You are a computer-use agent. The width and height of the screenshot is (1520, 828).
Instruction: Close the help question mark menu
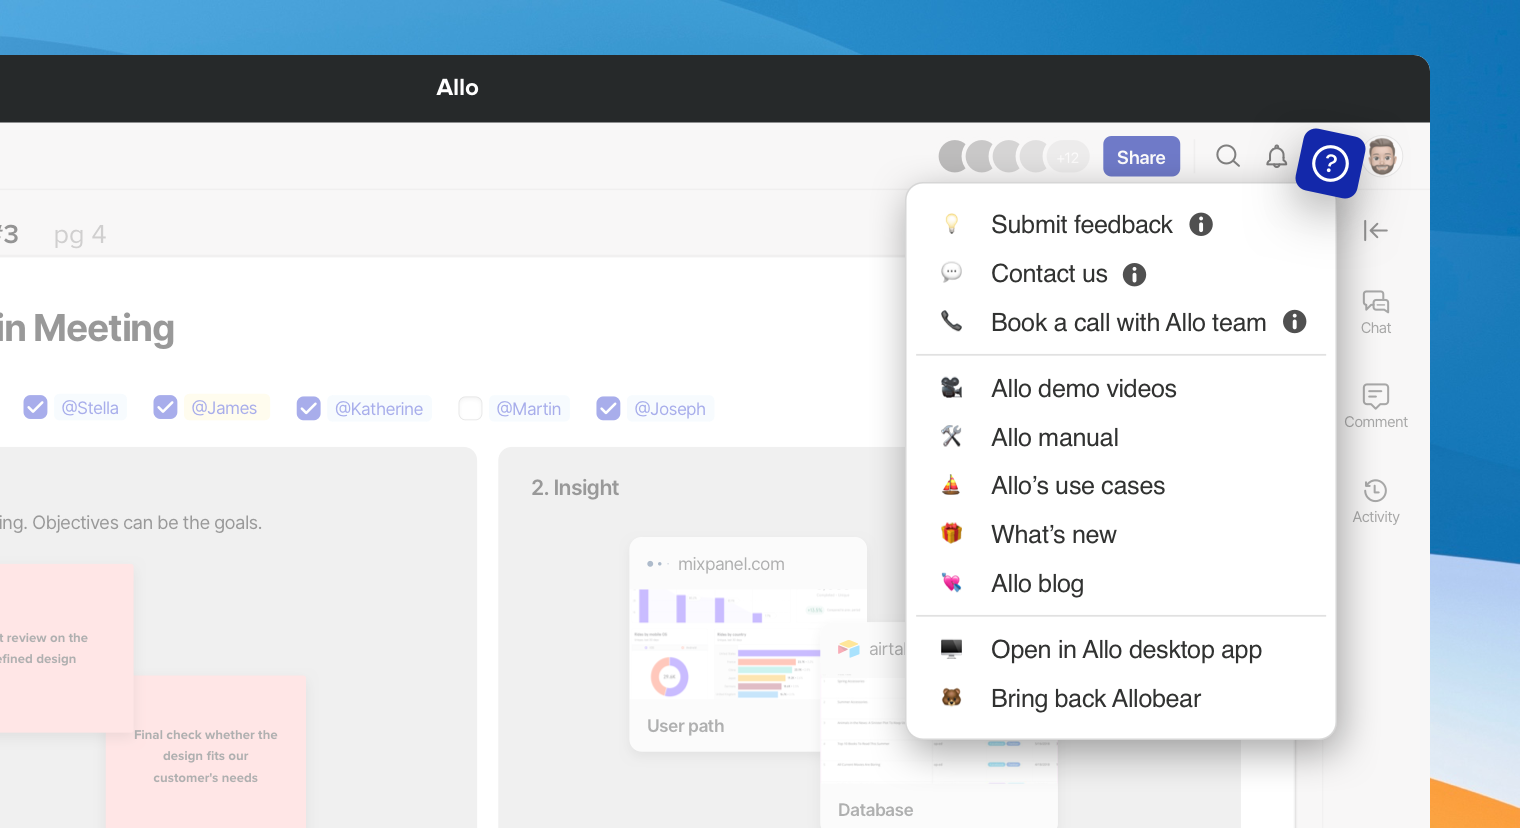[1330, 163]
